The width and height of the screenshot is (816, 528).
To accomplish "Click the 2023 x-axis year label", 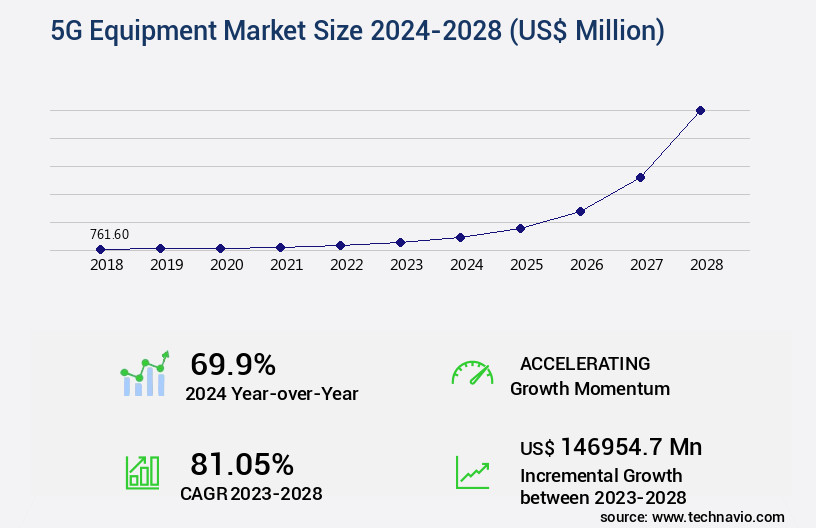I will click(x=406, y=266).
